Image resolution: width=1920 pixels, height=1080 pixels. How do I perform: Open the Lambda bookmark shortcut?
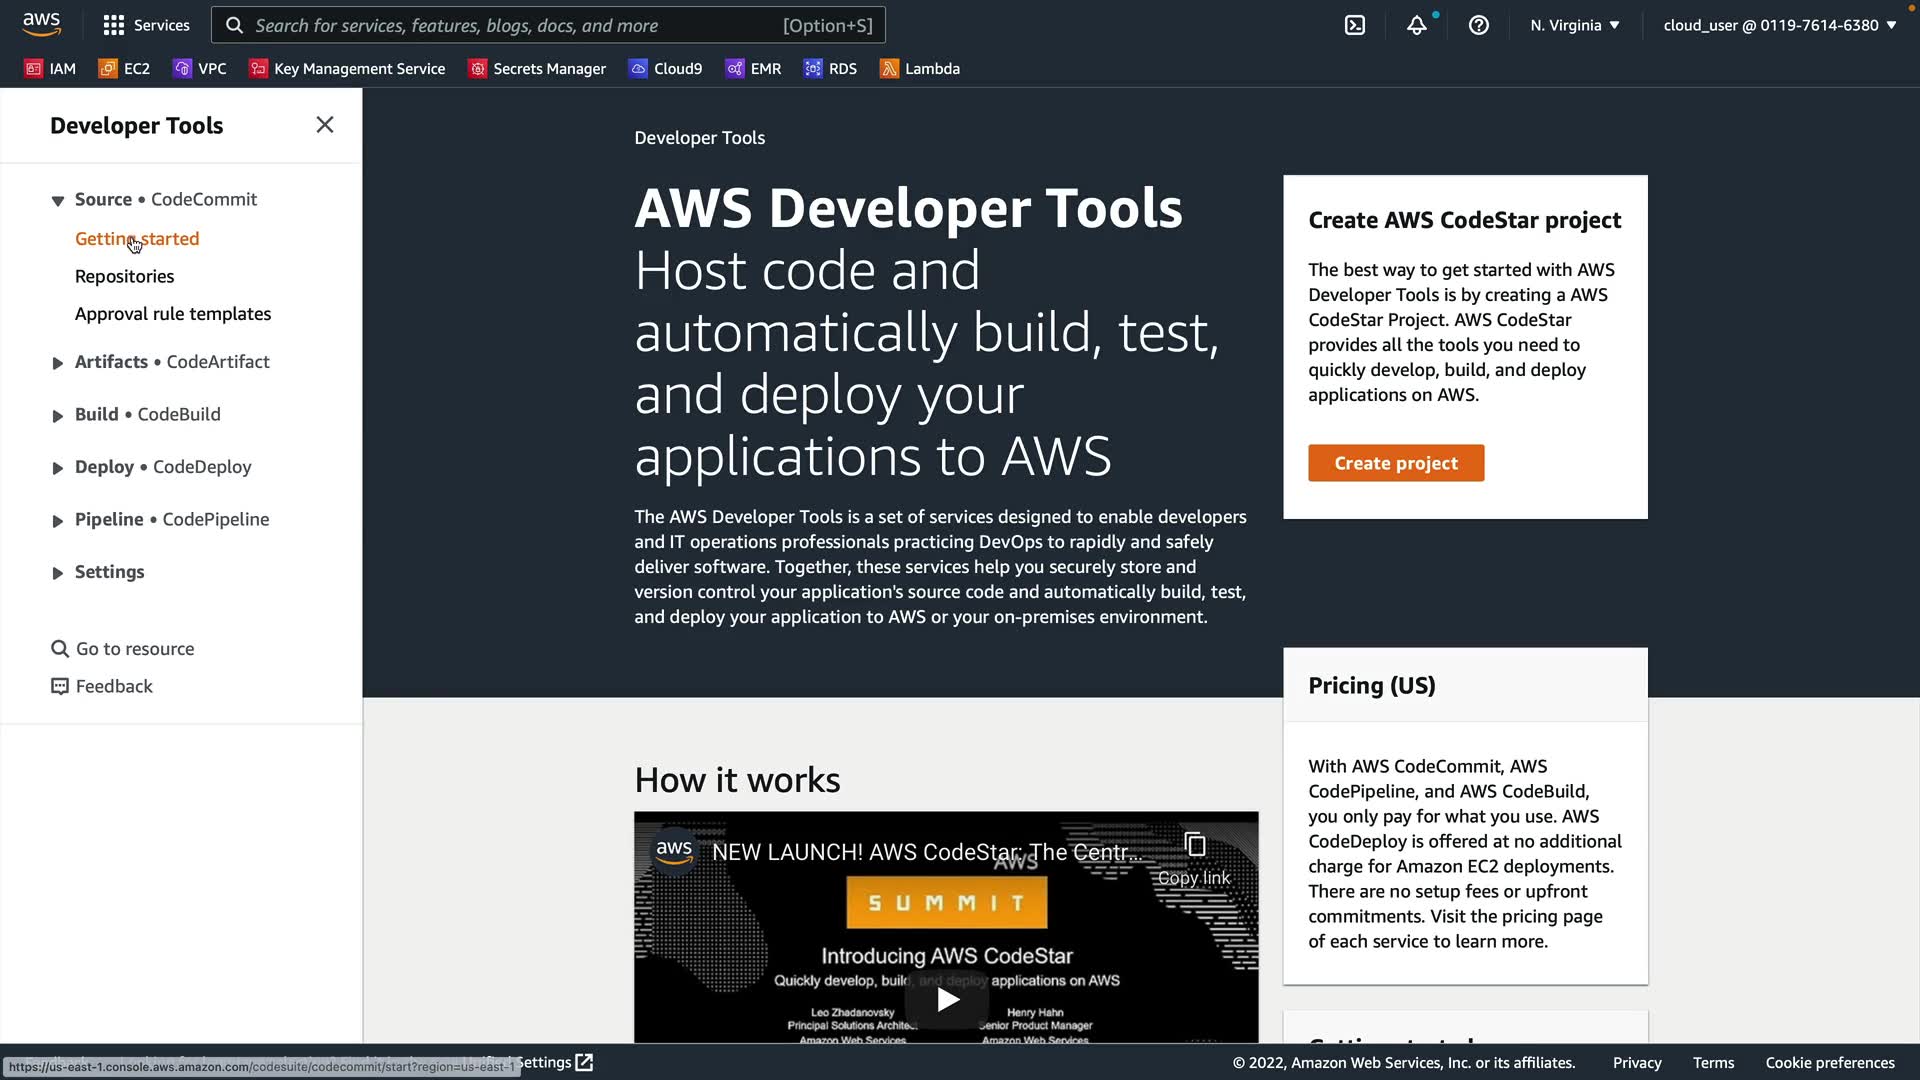(919, 68)
